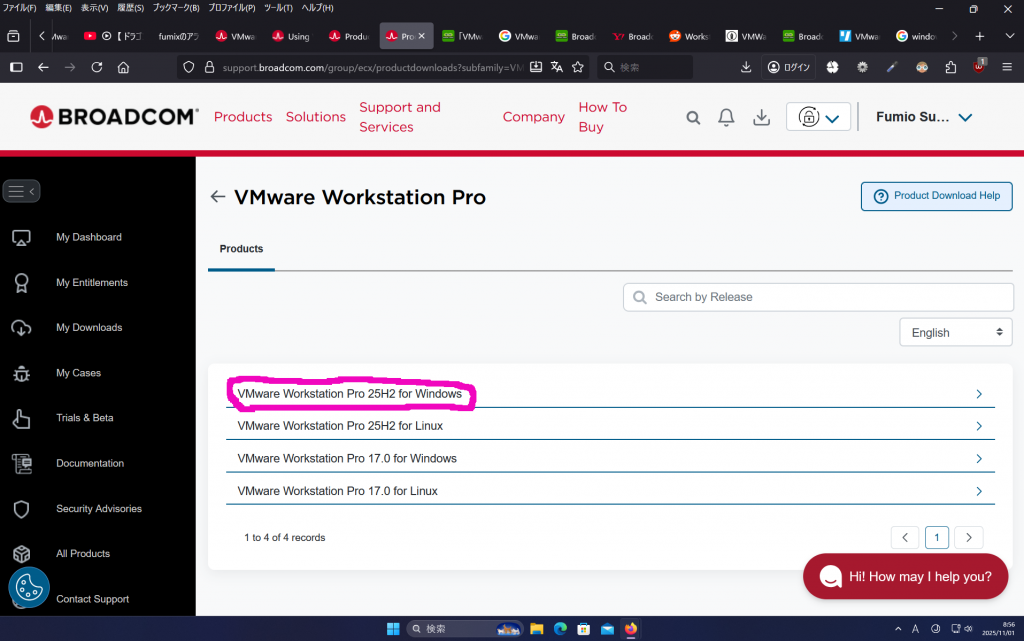The height and width of the screenshot is (641, 1024).
Task: Expand the Fumio user account menu
Action: click(x=923, y=117)
